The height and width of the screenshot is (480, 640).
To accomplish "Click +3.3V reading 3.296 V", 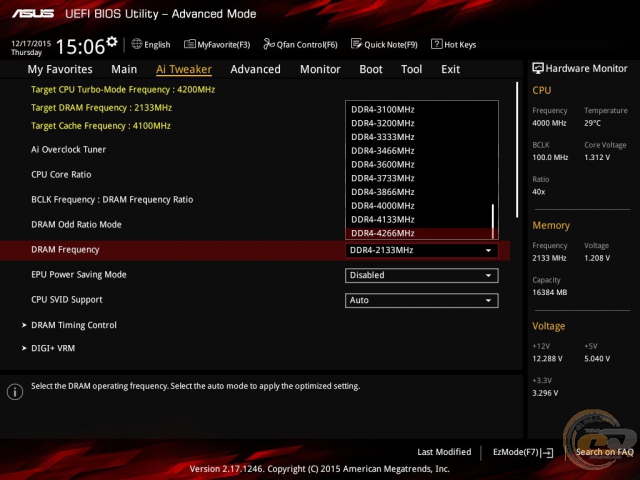I will coord(545,393).
